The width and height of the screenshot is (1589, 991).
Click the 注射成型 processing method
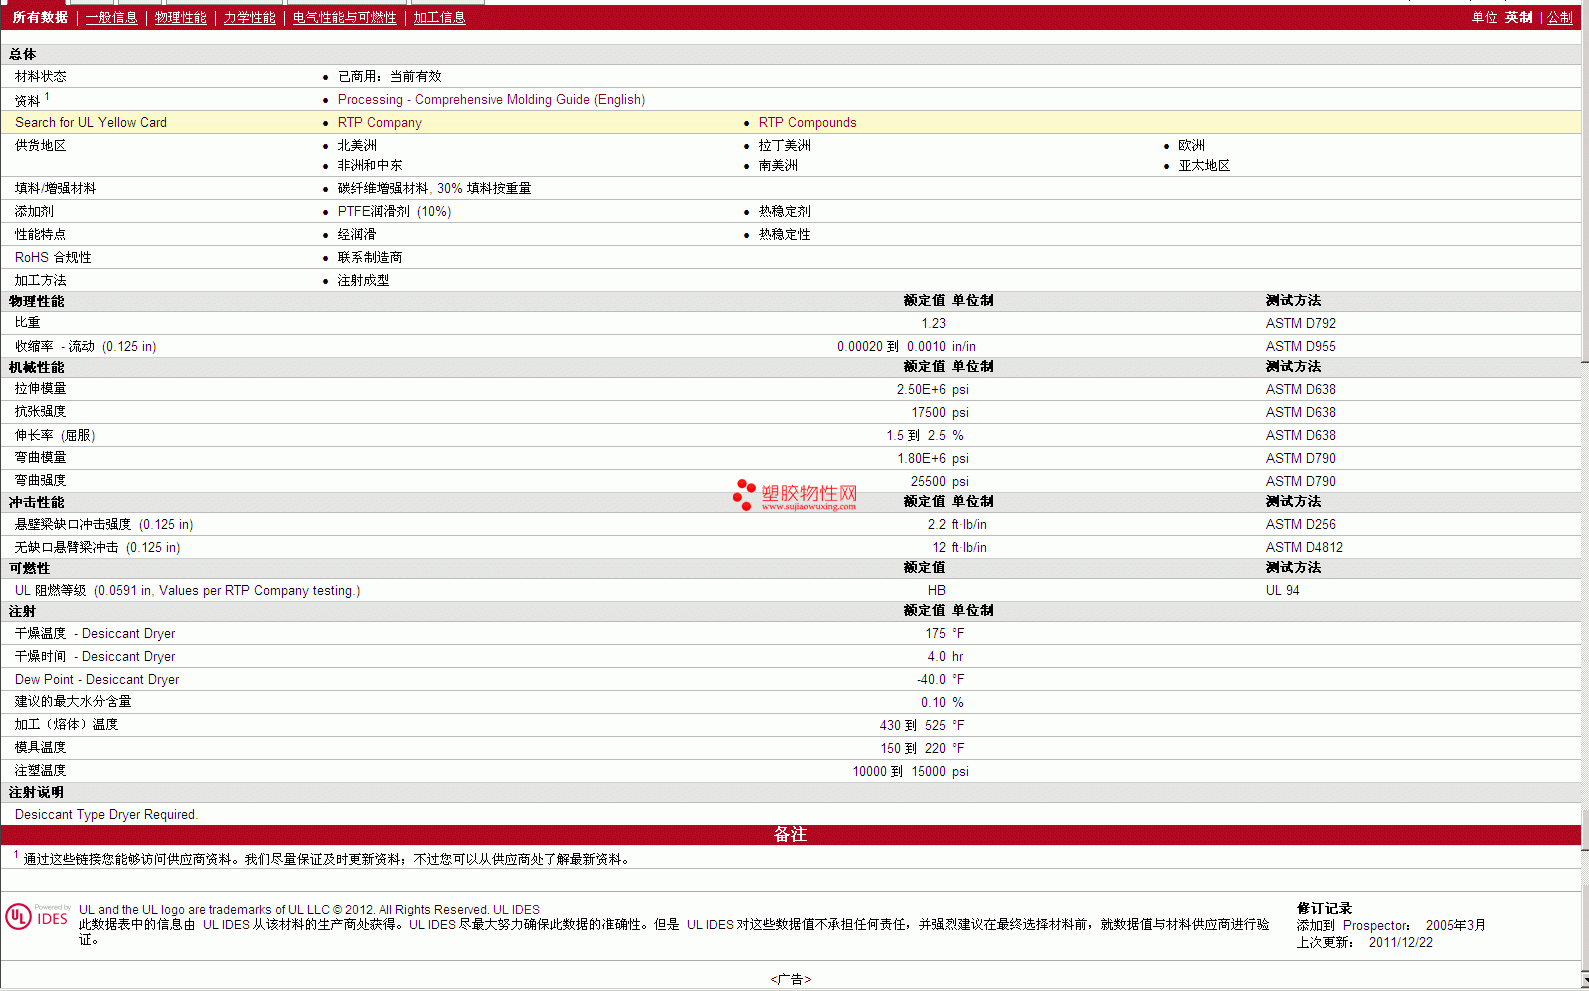coord(363,280)
